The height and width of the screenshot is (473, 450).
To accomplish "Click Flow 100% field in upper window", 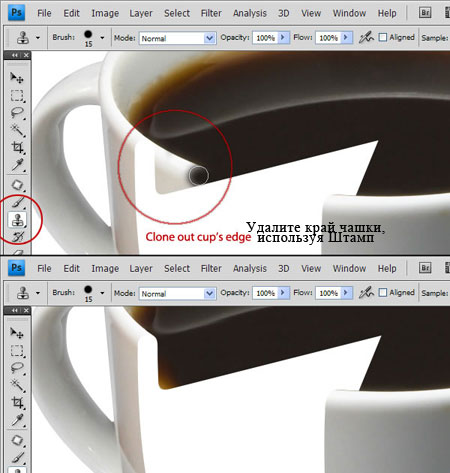I will (329, 38).
